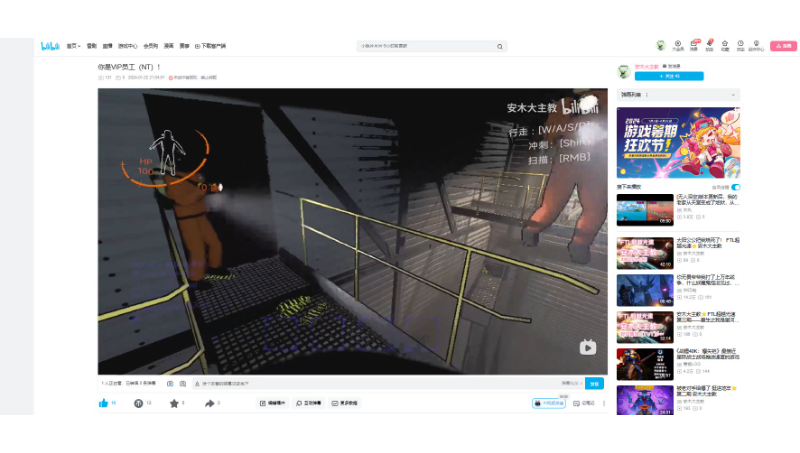Open 赛事 in the top navigation
The width and height of the screenshot is (800, 453).
coord(185,46)
